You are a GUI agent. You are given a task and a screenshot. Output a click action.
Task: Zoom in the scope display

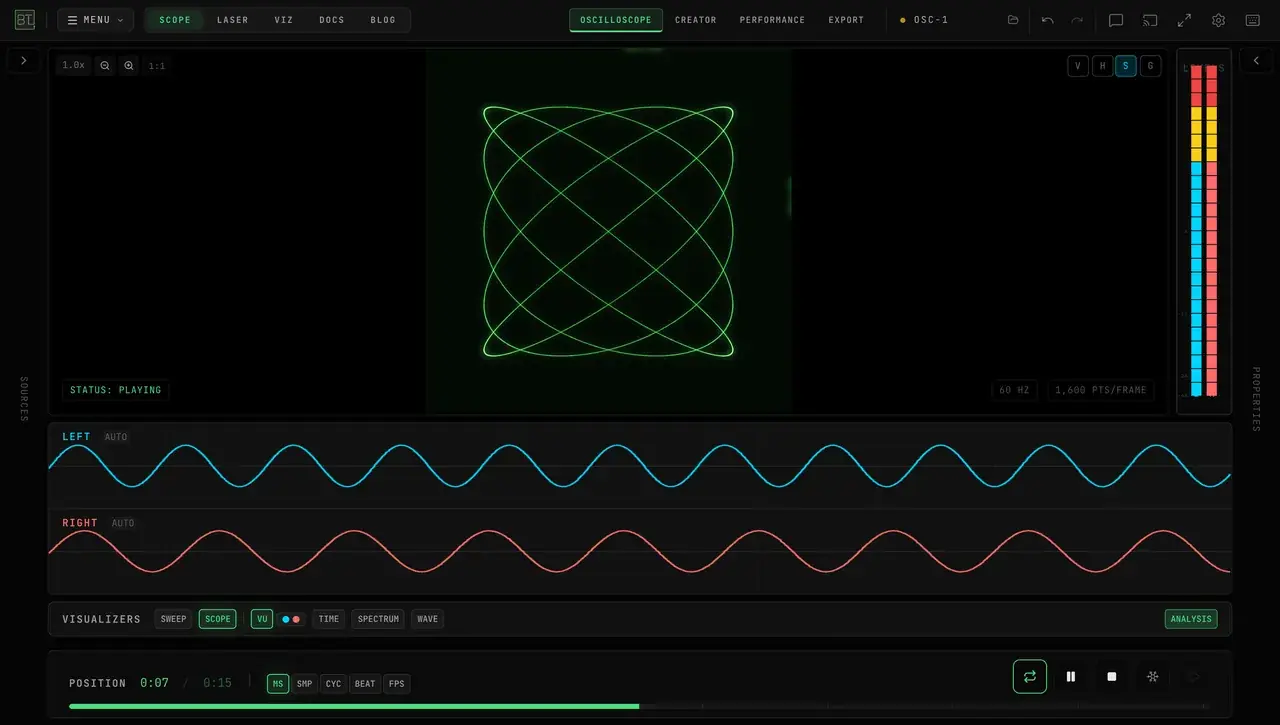tap(129, 65)
